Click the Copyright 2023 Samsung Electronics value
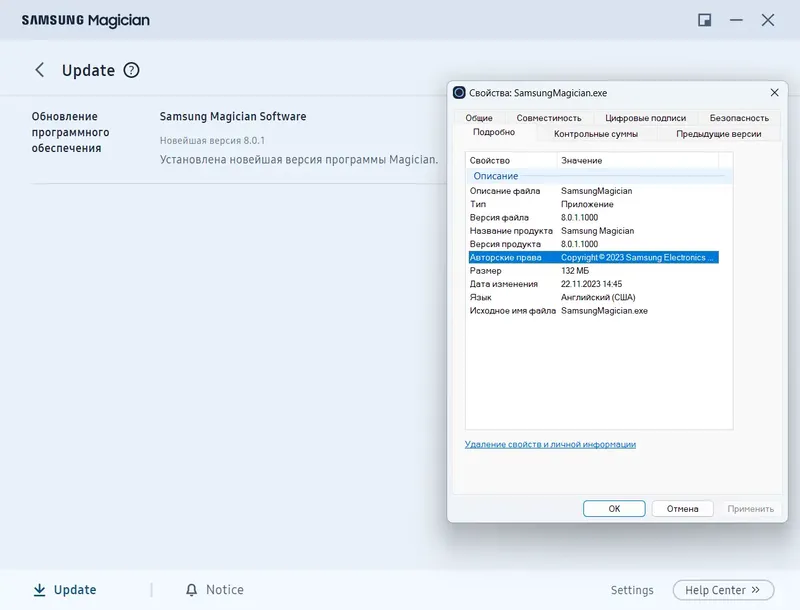The image size is (800, 610). [x=637, y=258]
